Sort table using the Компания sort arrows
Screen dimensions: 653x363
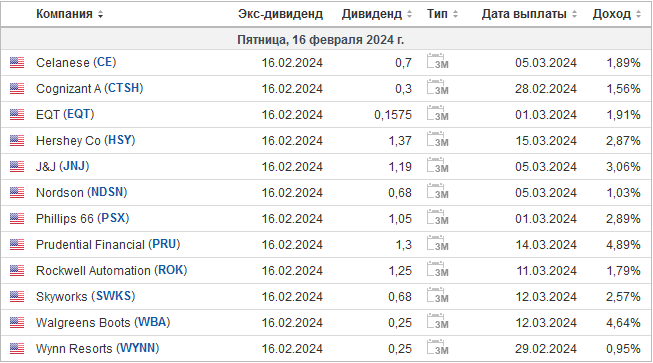point(100,15)
